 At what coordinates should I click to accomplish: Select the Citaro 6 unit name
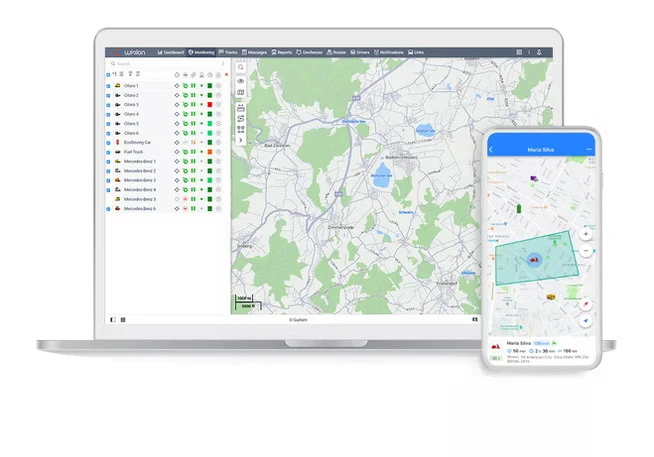131,133
